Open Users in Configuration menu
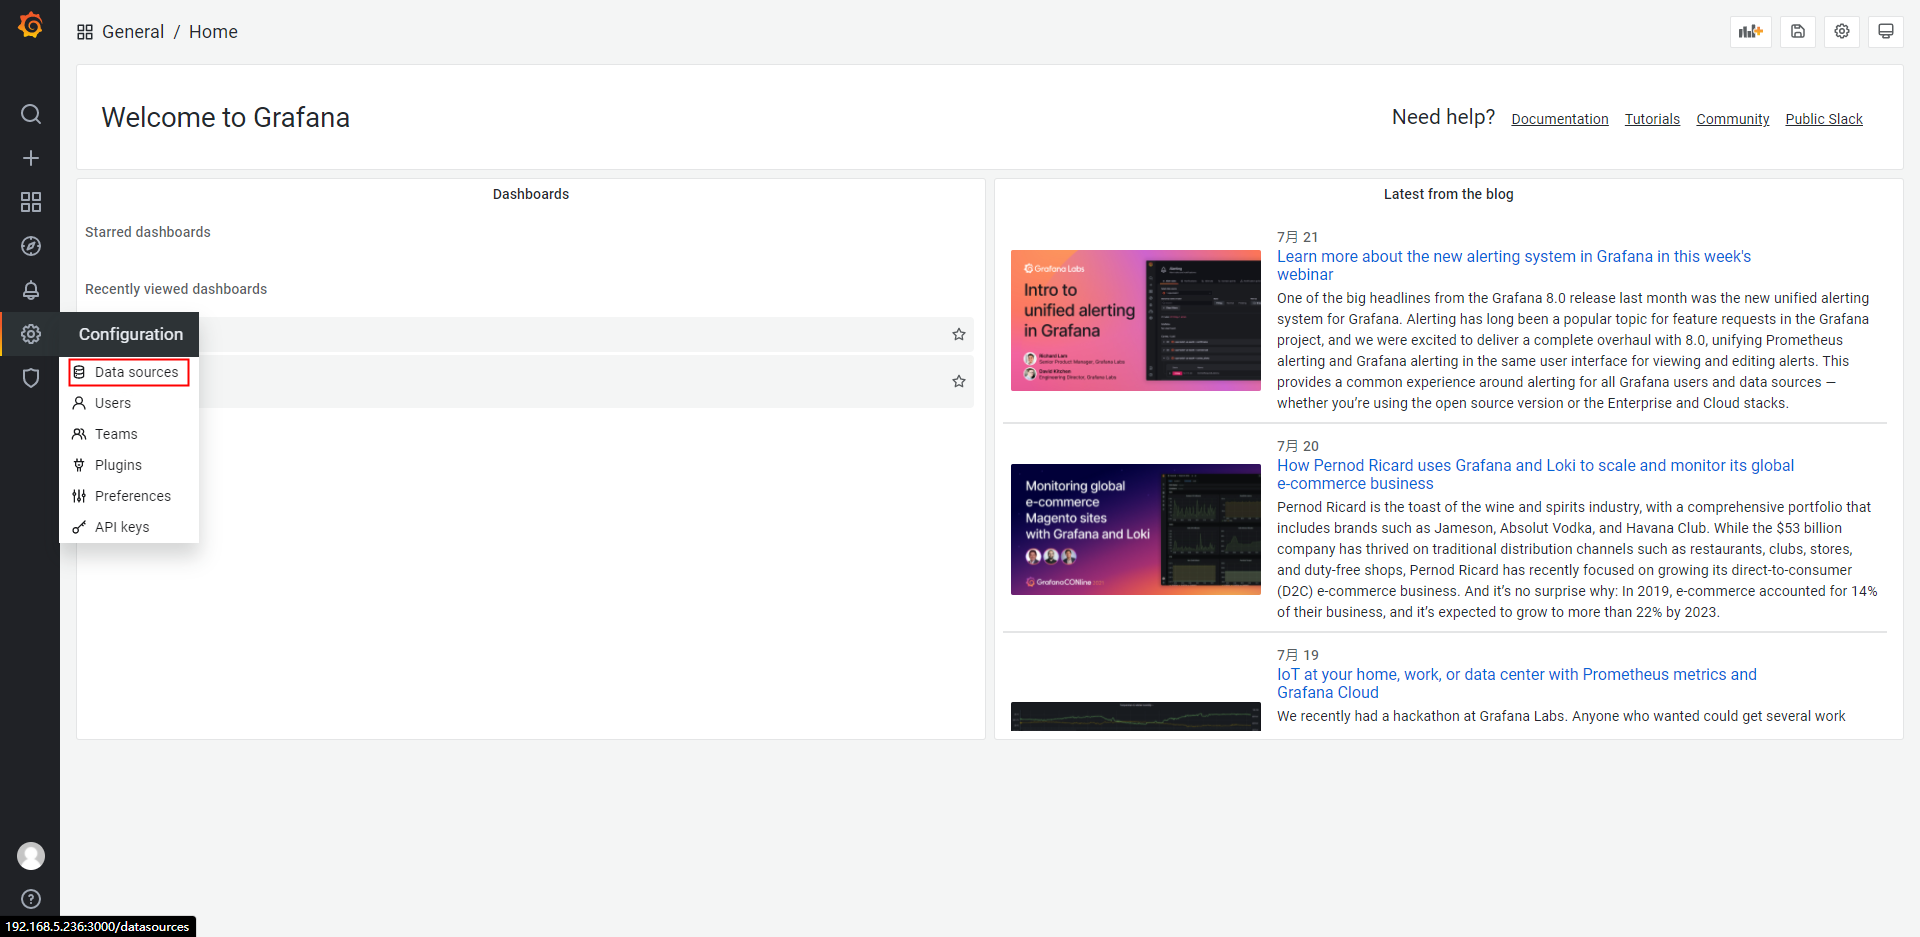Viewport: 1920px width, 937px height. click(x=129, y=403)
